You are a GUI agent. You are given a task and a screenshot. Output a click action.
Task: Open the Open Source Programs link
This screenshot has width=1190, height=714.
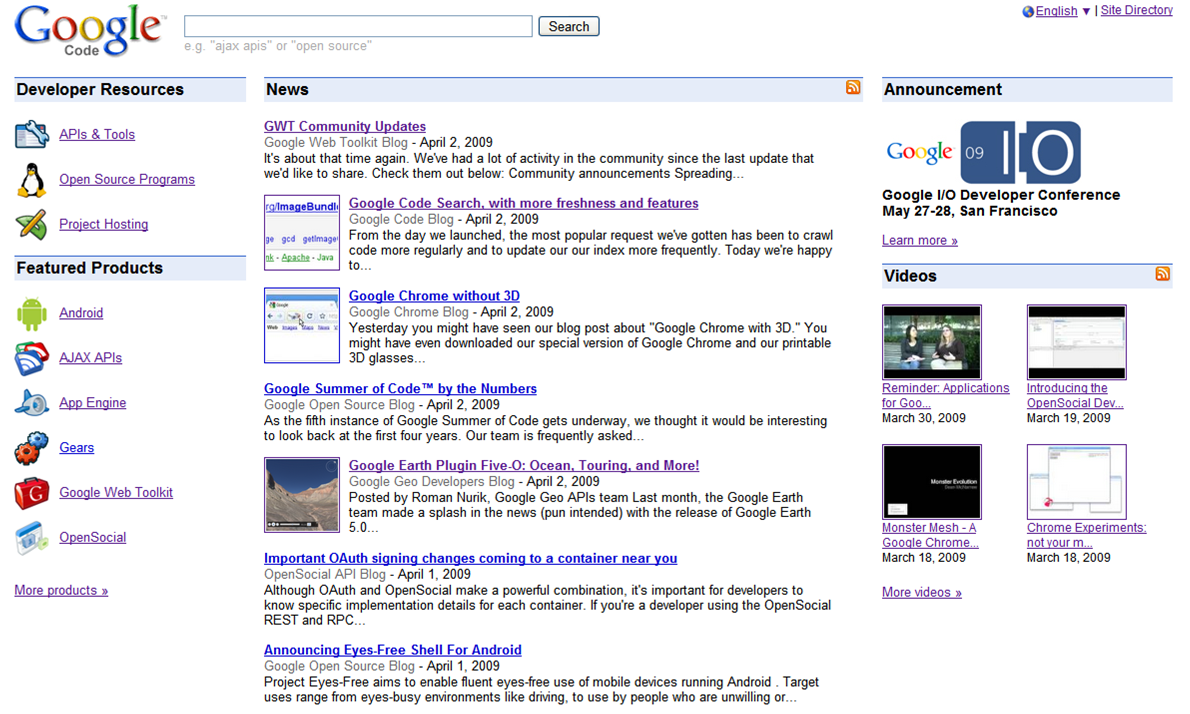tap(127, 179)
